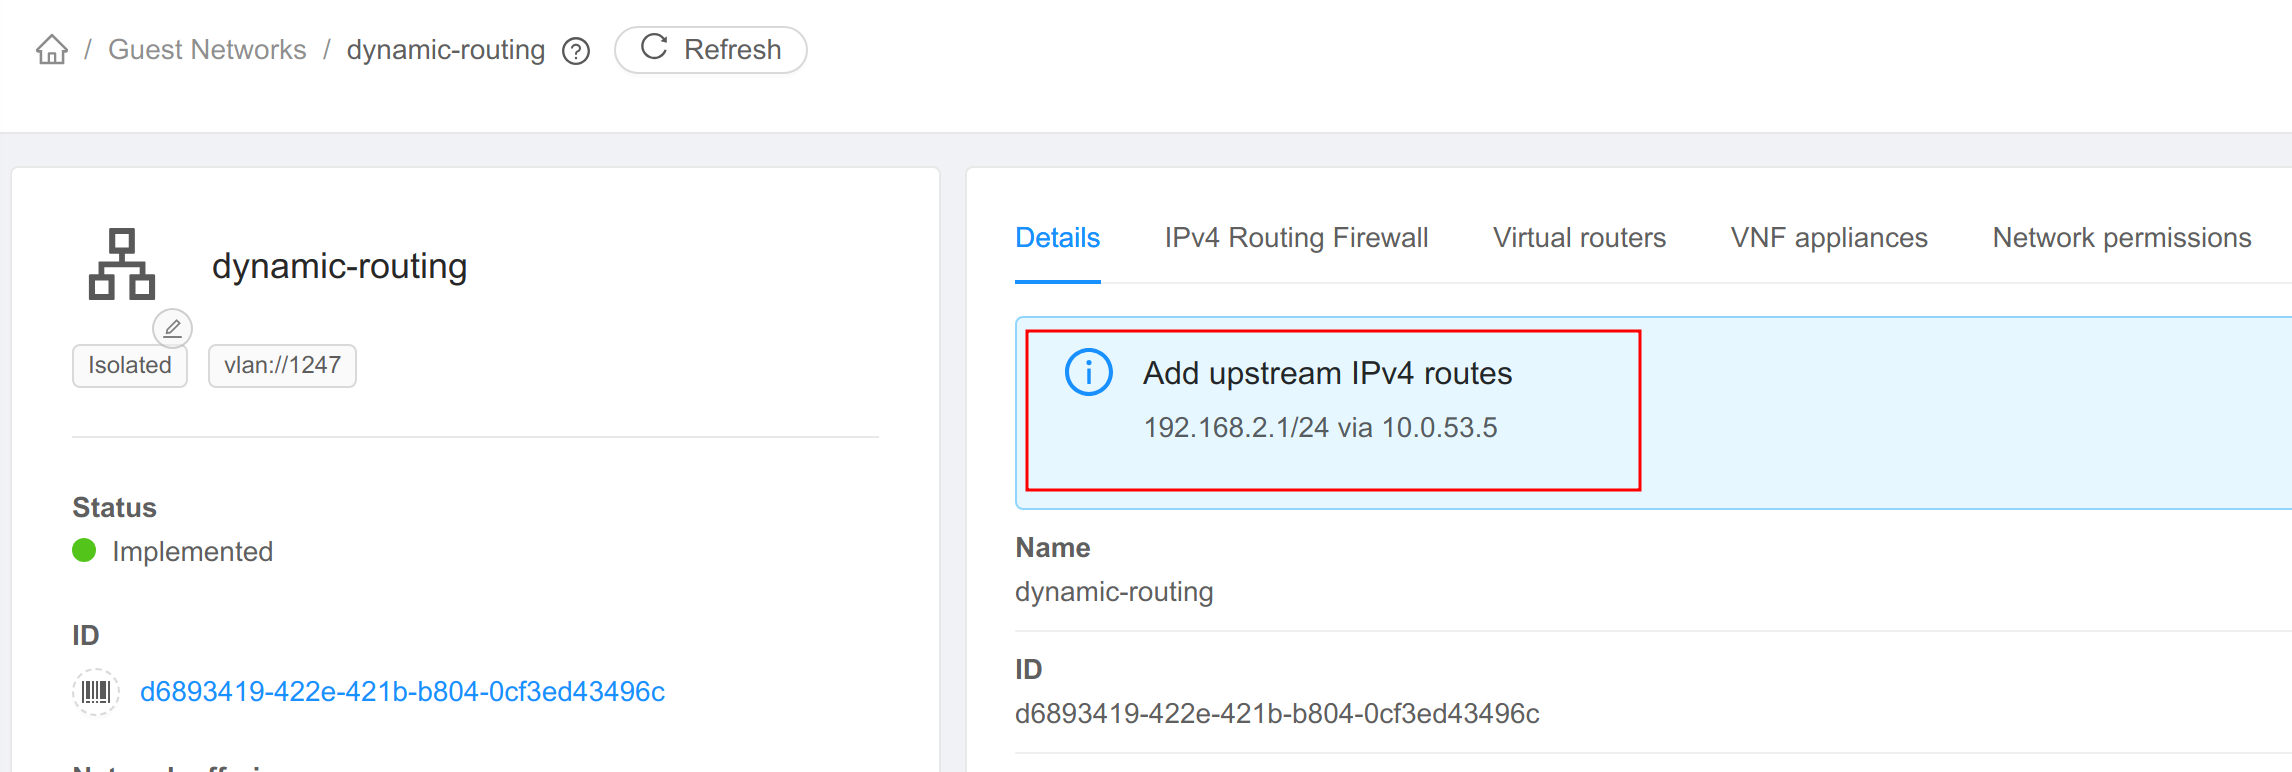Image resolution: width=2292 pixels, height=772 pixels.
Task: Click the Isolated network type badge
Action: (x=129, y=365)
